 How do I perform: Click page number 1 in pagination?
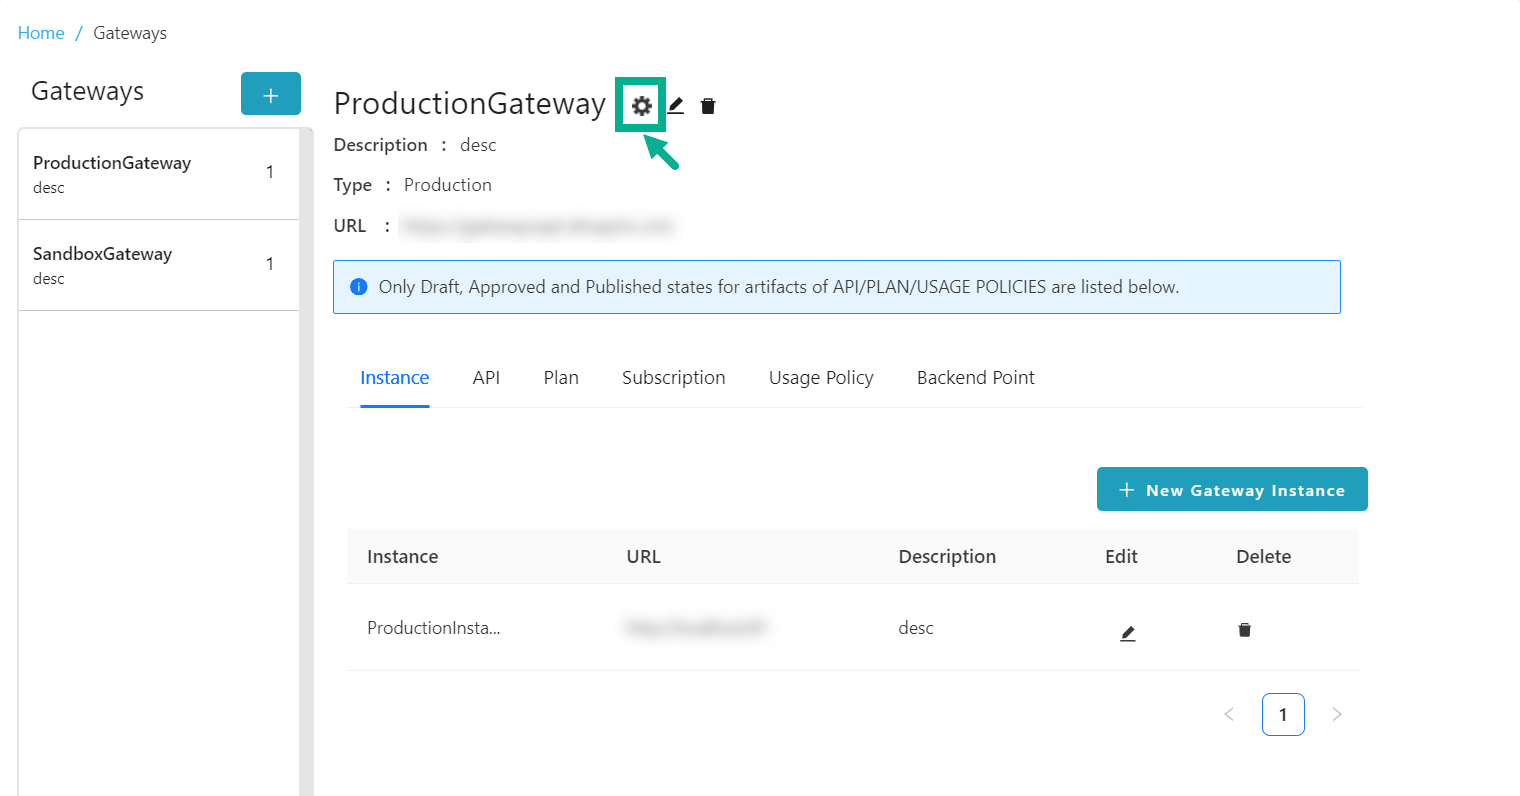(1283, 714)
